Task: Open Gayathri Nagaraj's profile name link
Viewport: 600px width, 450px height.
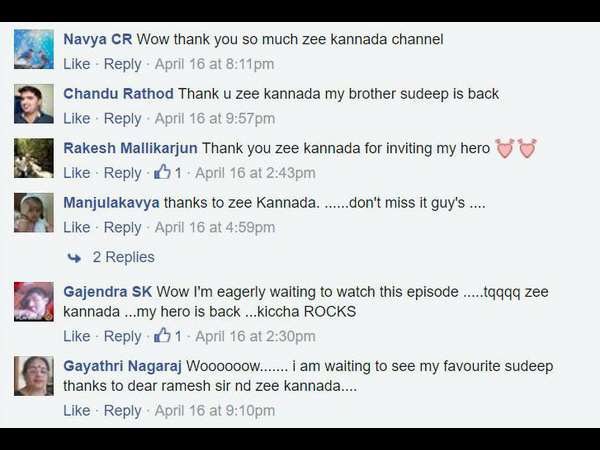Action: pos(122,366)
